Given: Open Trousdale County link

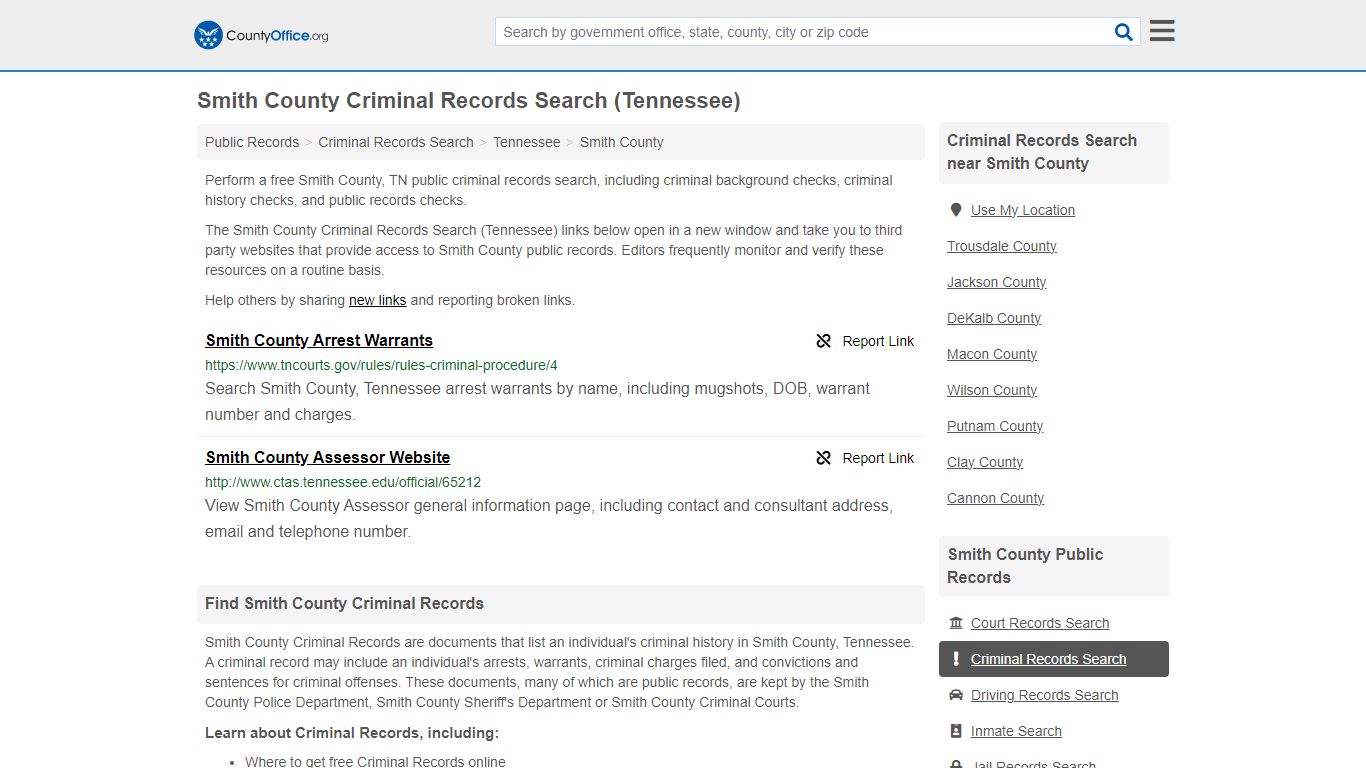Looking at the screenshot, I should pos(1002,246).
